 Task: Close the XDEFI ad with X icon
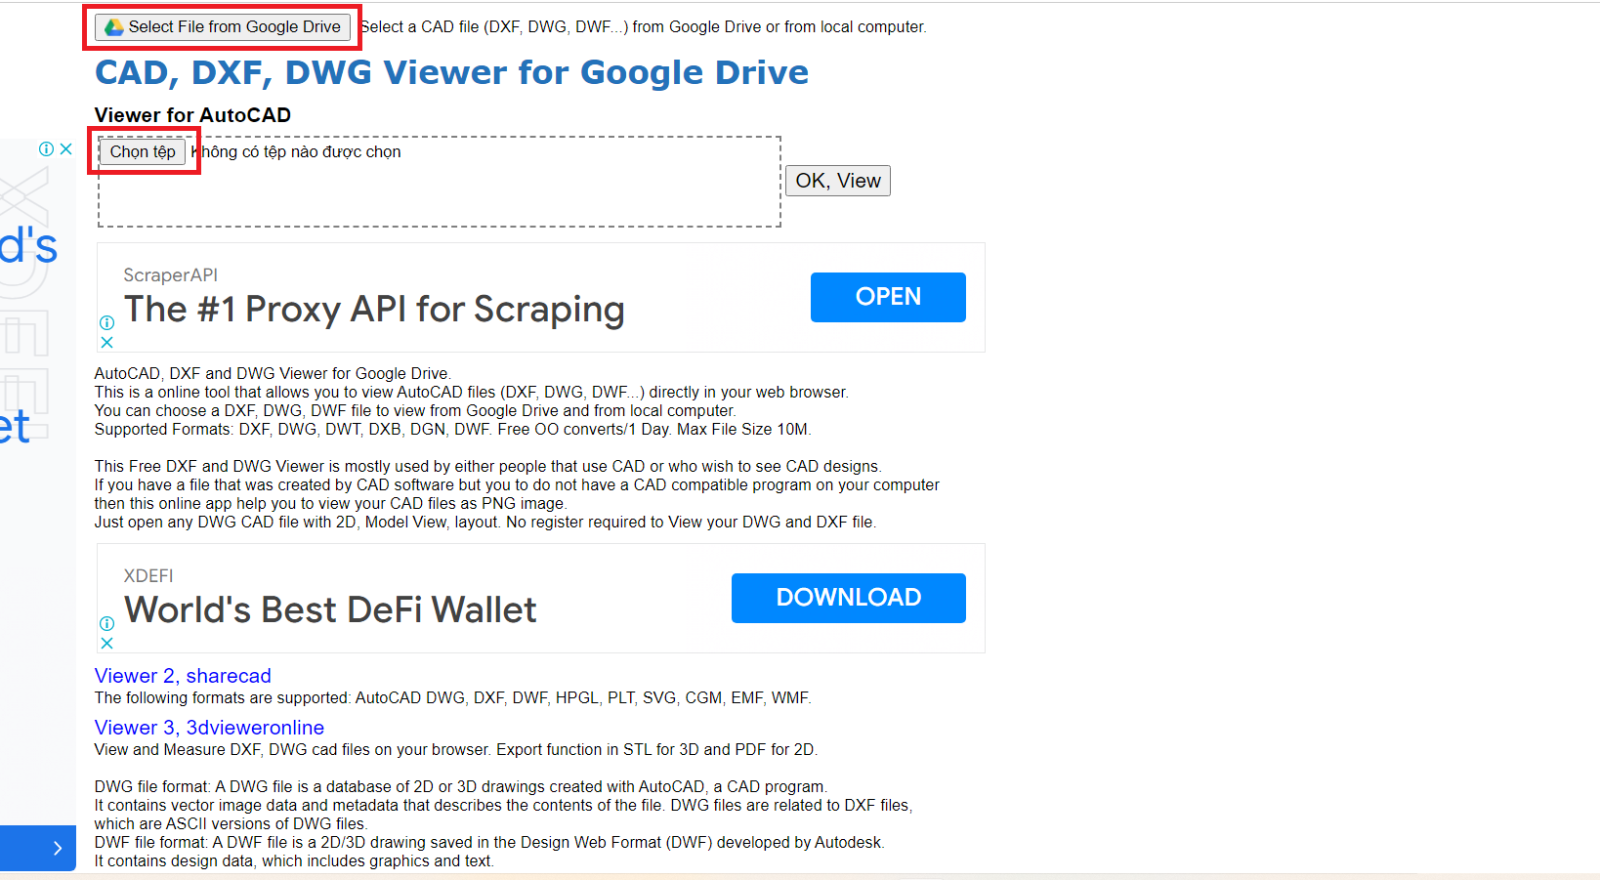coord(107,643)
